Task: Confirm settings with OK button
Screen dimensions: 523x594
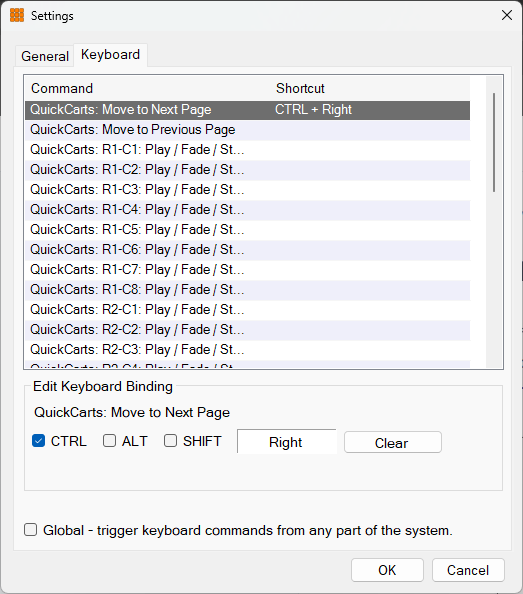Action: 387,570
